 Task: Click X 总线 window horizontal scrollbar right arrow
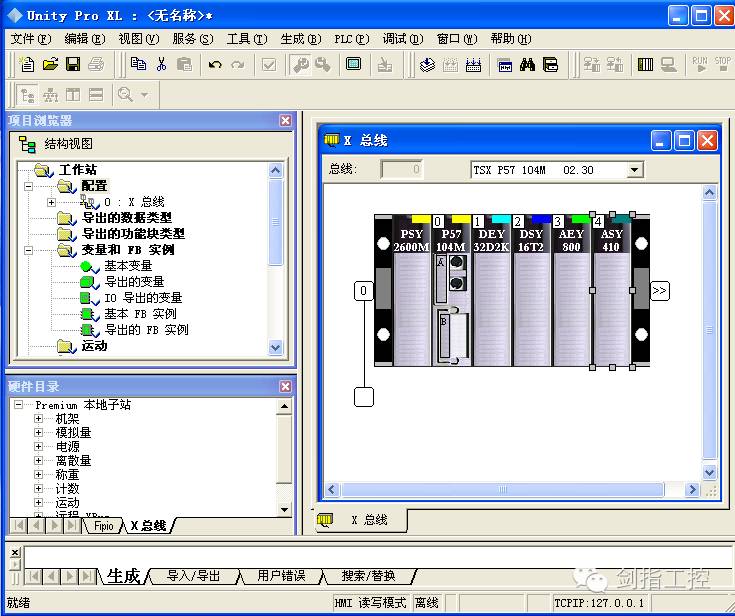click(692, 490)
